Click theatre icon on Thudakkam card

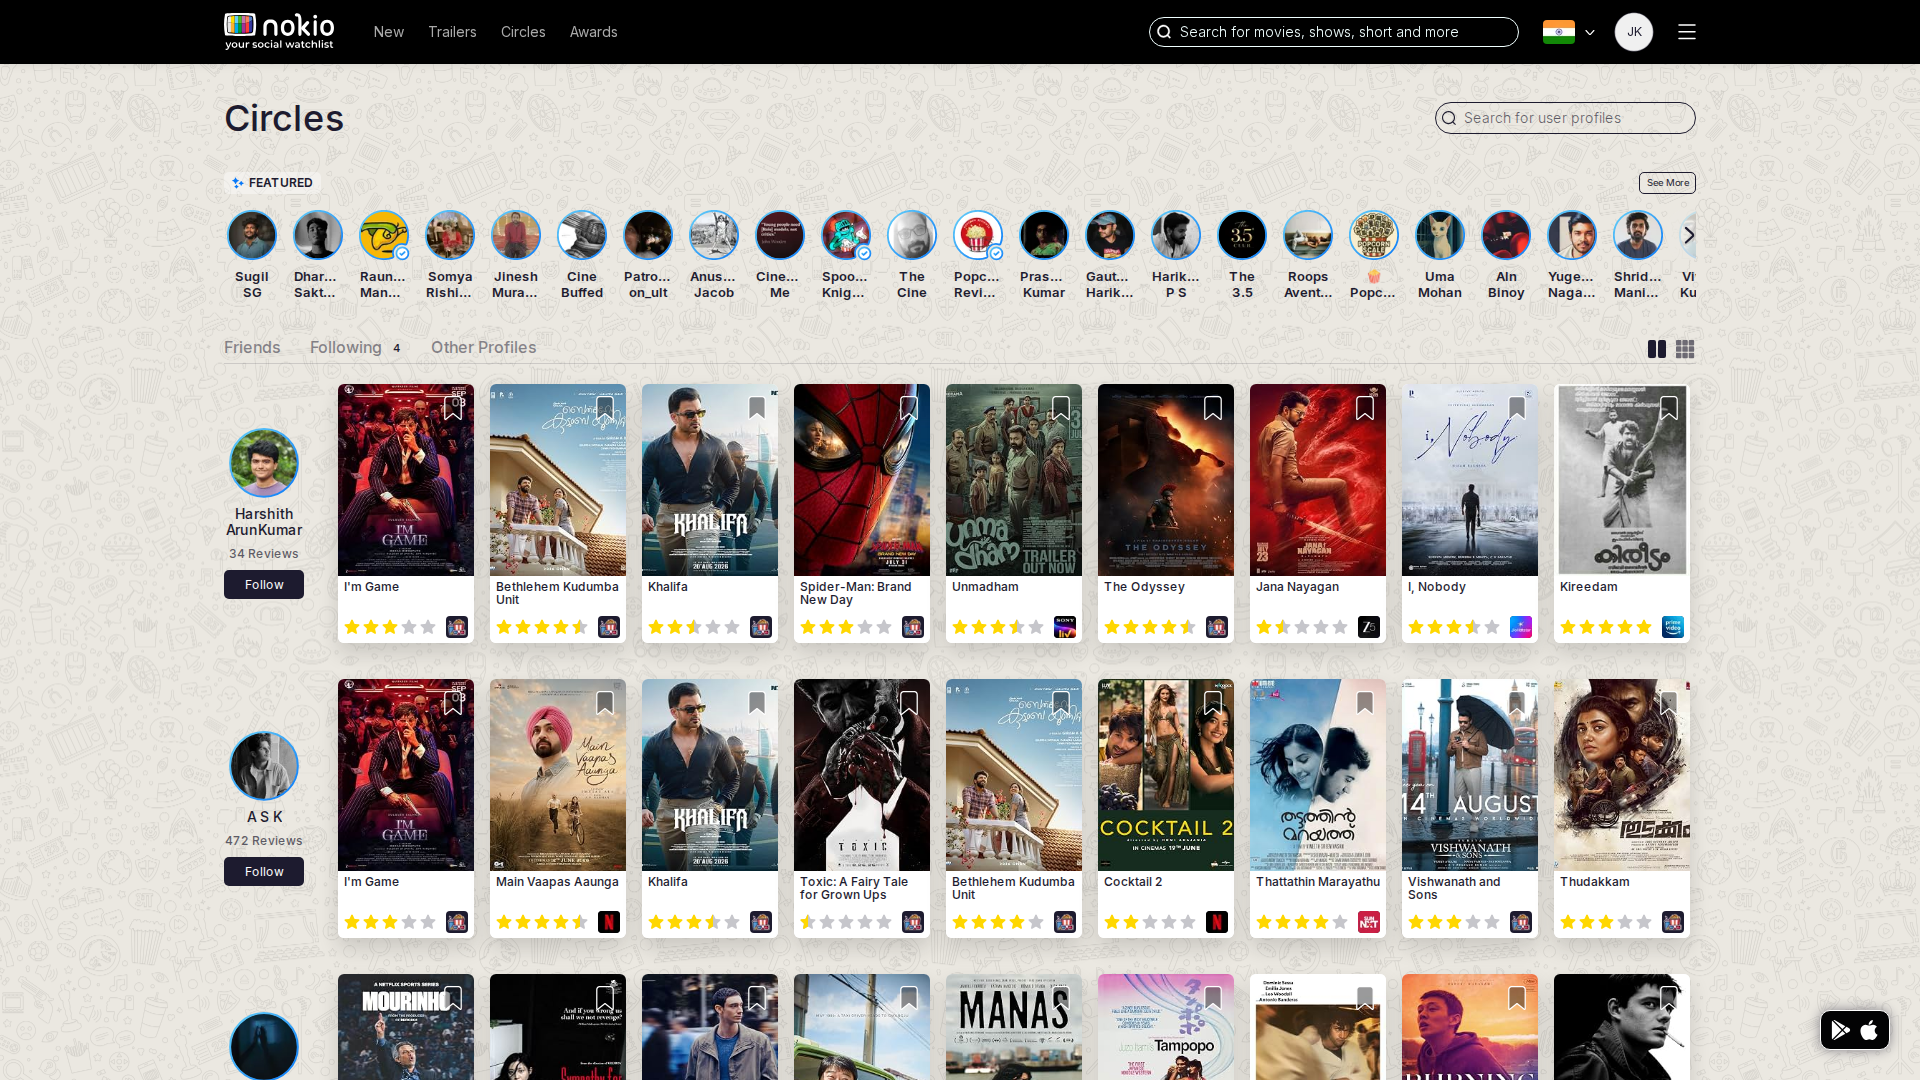click(1673, 922)
